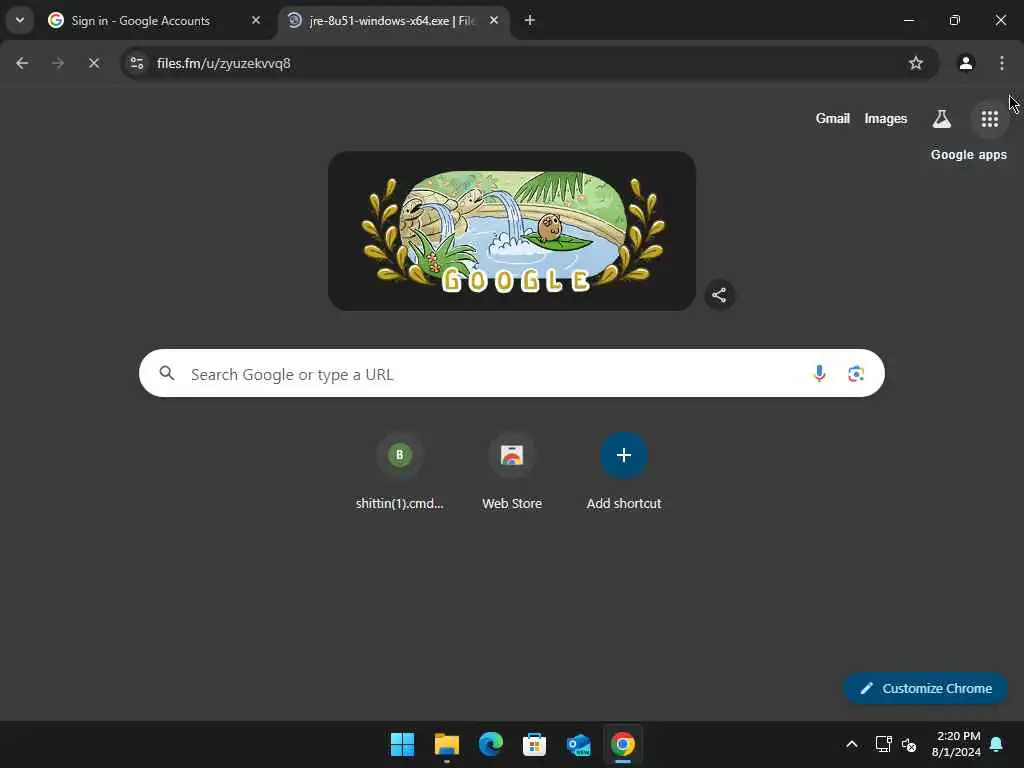This screenshot has width=1024, height=768.
Task: Close the jre-8u51-windows-x64.exe tab
Action: point(494,20)
